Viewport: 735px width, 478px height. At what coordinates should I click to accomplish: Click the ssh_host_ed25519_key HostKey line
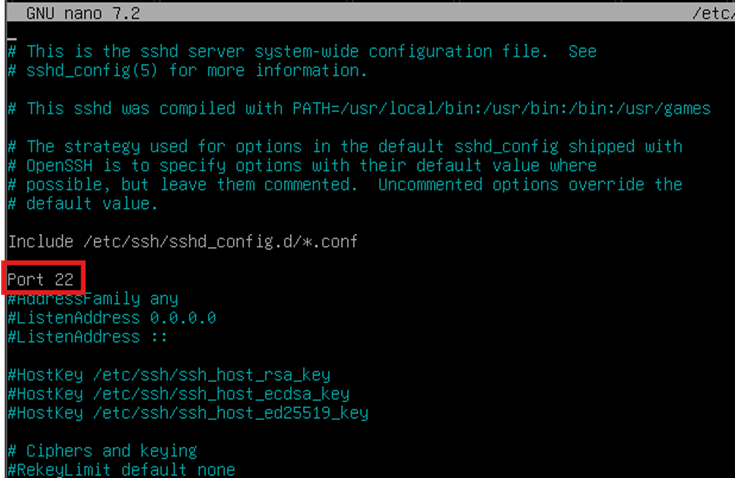point(187,413)
